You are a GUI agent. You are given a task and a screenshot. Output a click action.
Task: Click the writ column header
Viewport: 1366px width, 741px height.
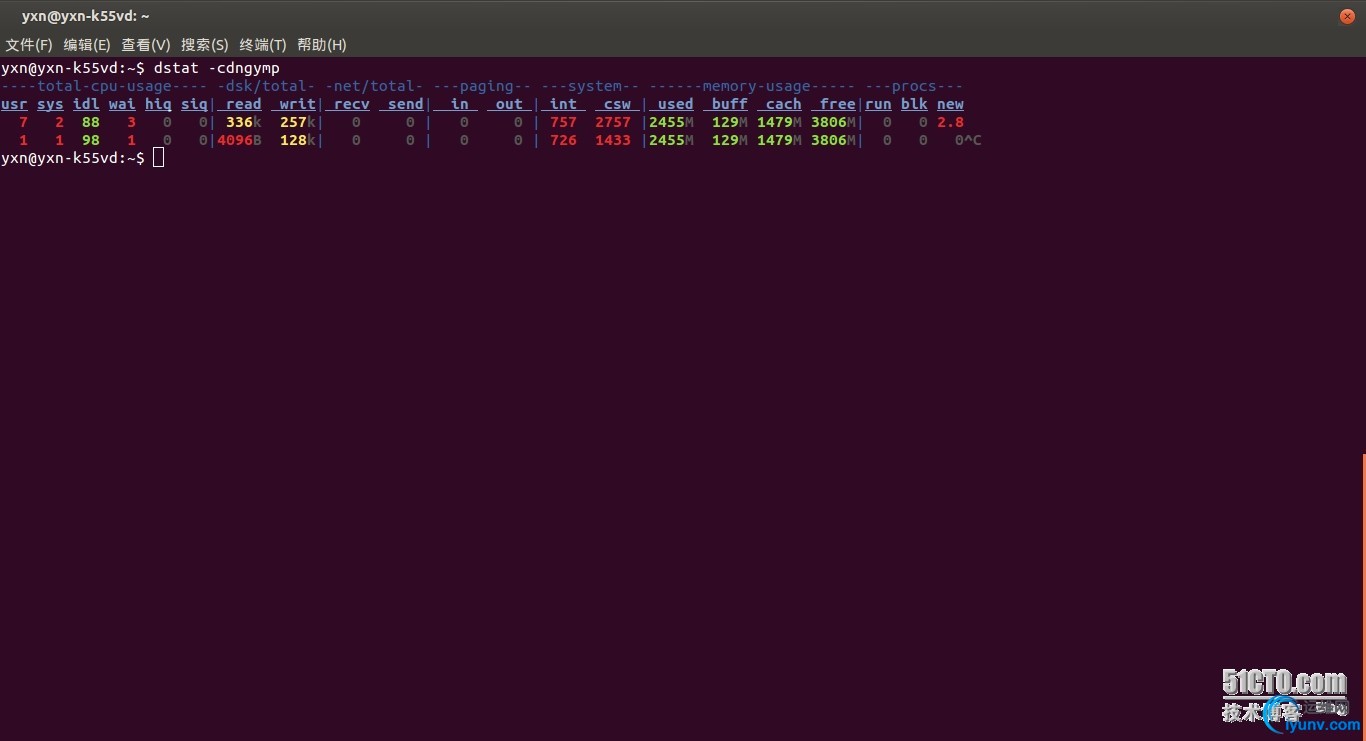[293, 104]
